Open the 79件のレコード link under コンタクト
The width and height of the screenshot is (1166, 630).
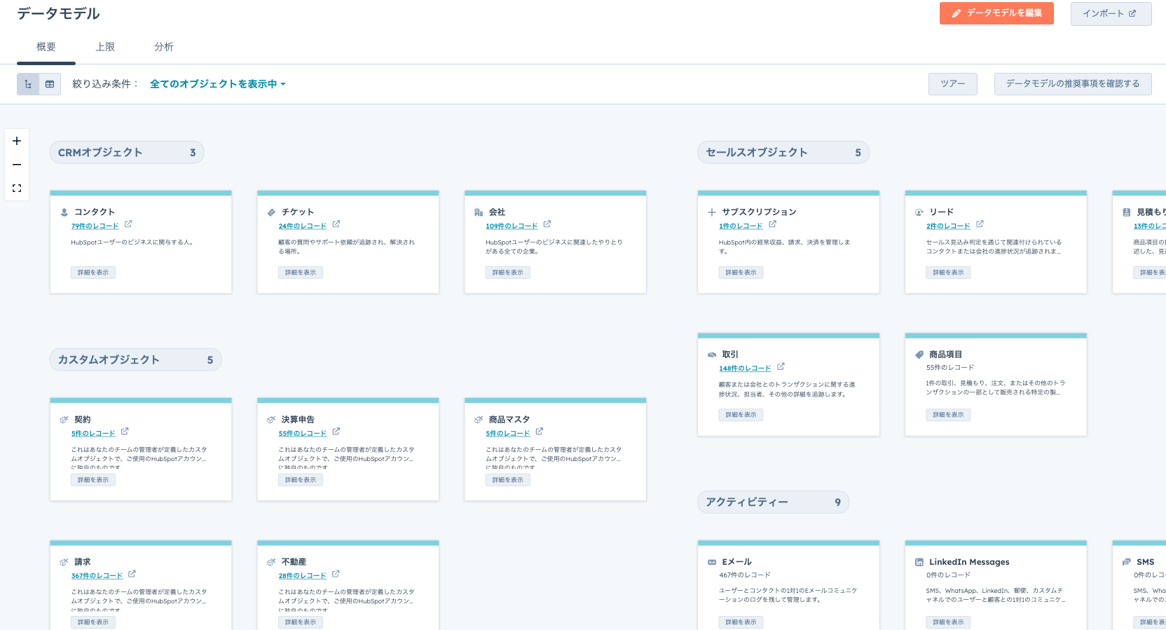pos(95,224)
